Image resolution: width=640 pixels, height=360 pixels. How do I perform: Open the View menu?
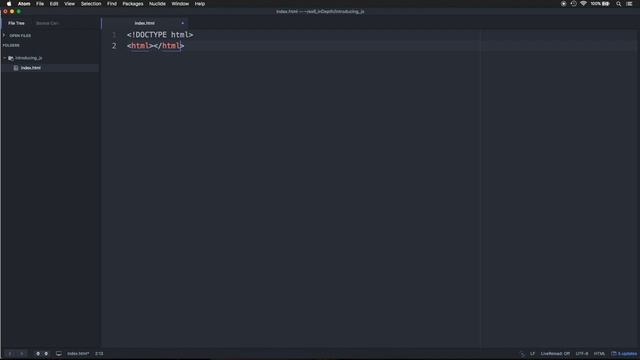pyautogui.click(x=69, y=4)
